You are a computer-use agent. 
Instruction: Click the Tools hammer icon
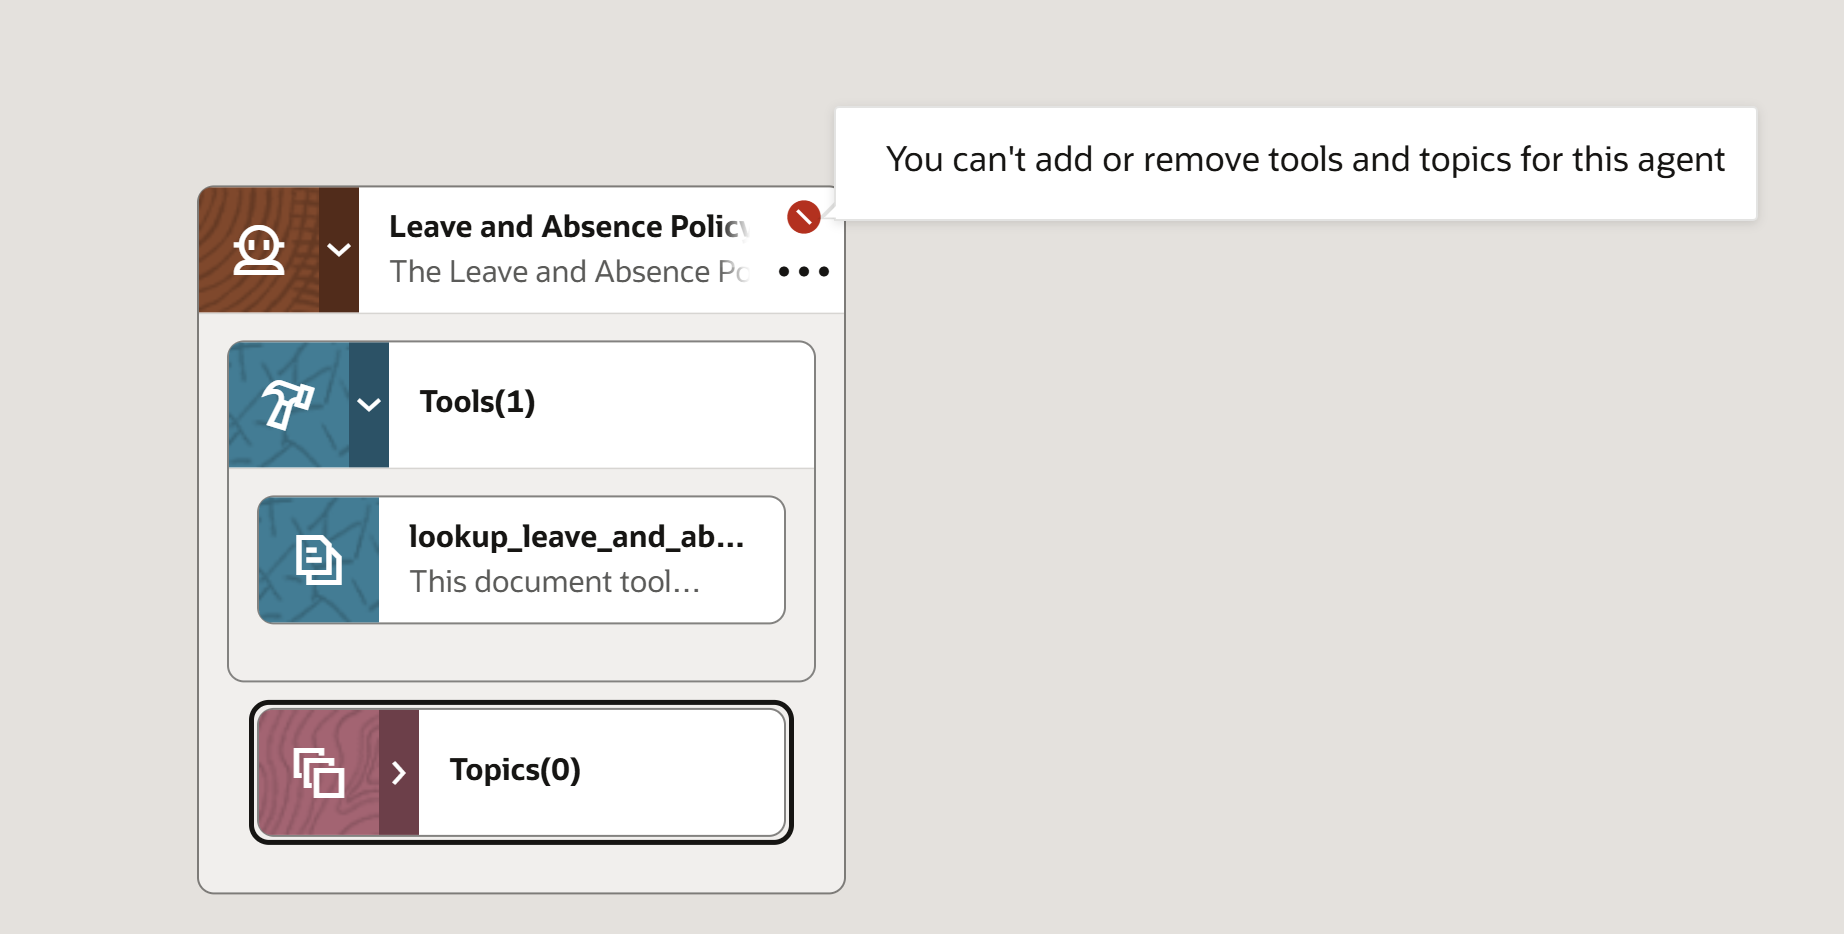pos(288,404)
